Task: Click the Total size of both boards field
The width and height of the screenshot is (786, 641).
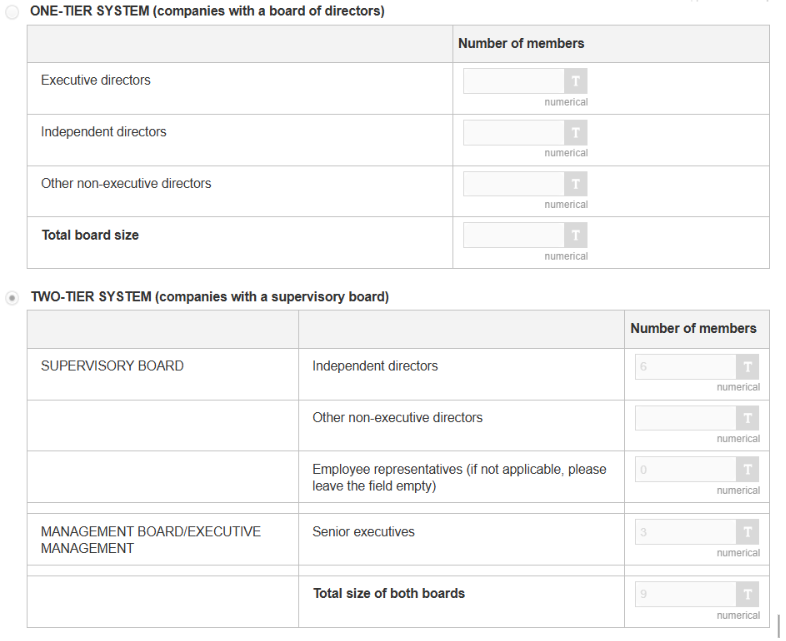Action: [686, 594]
